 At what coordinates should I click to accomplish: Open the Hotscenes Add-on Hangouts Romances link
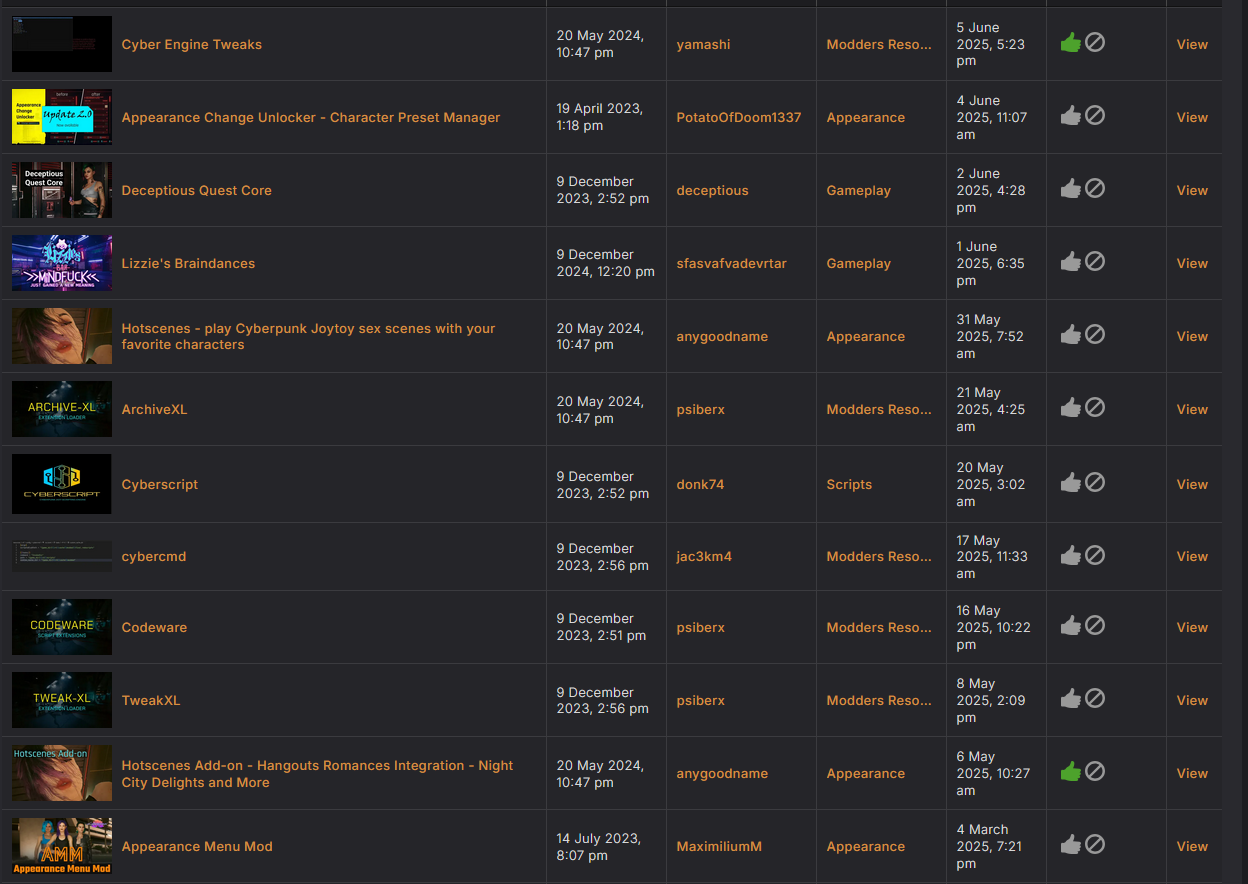317,773
